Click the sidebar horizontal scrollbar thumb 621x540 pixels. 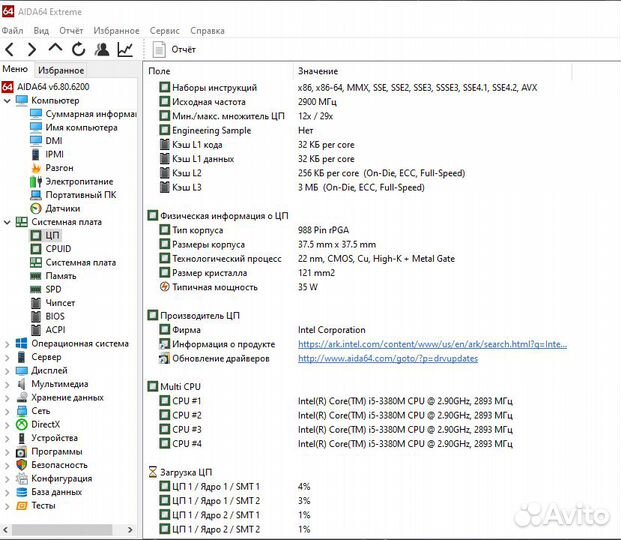[62, 530]
